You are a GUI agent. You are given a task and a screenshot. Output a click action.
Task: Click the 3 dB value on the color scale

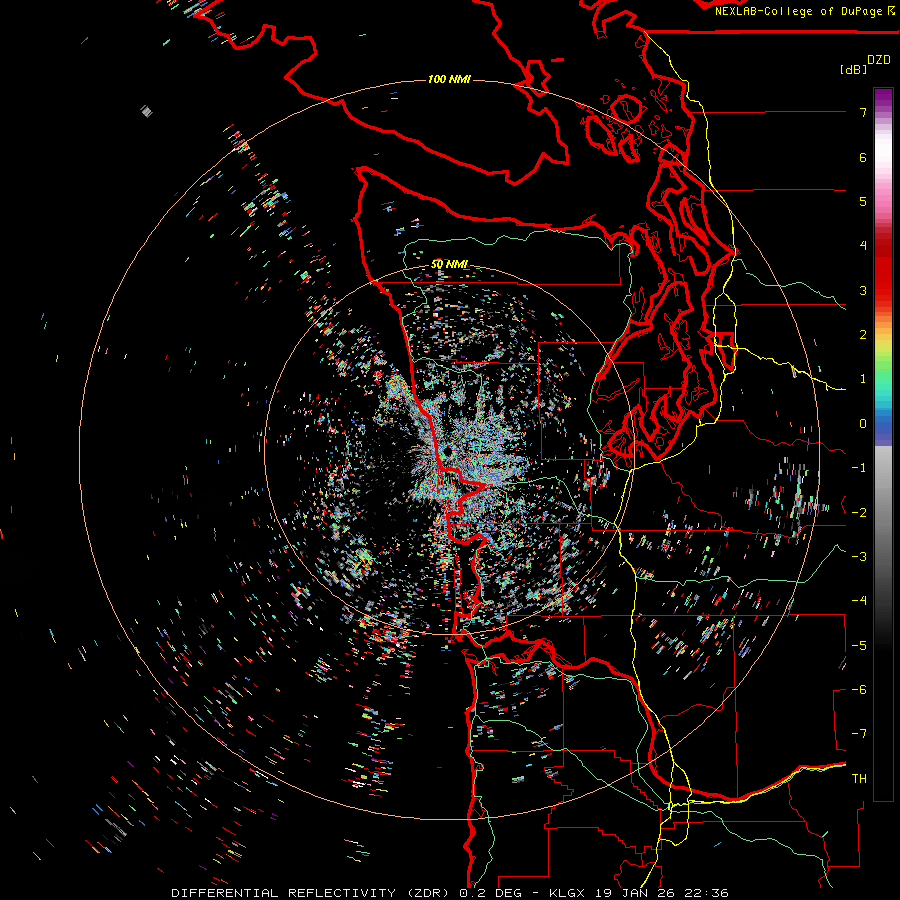coord(863,290)
